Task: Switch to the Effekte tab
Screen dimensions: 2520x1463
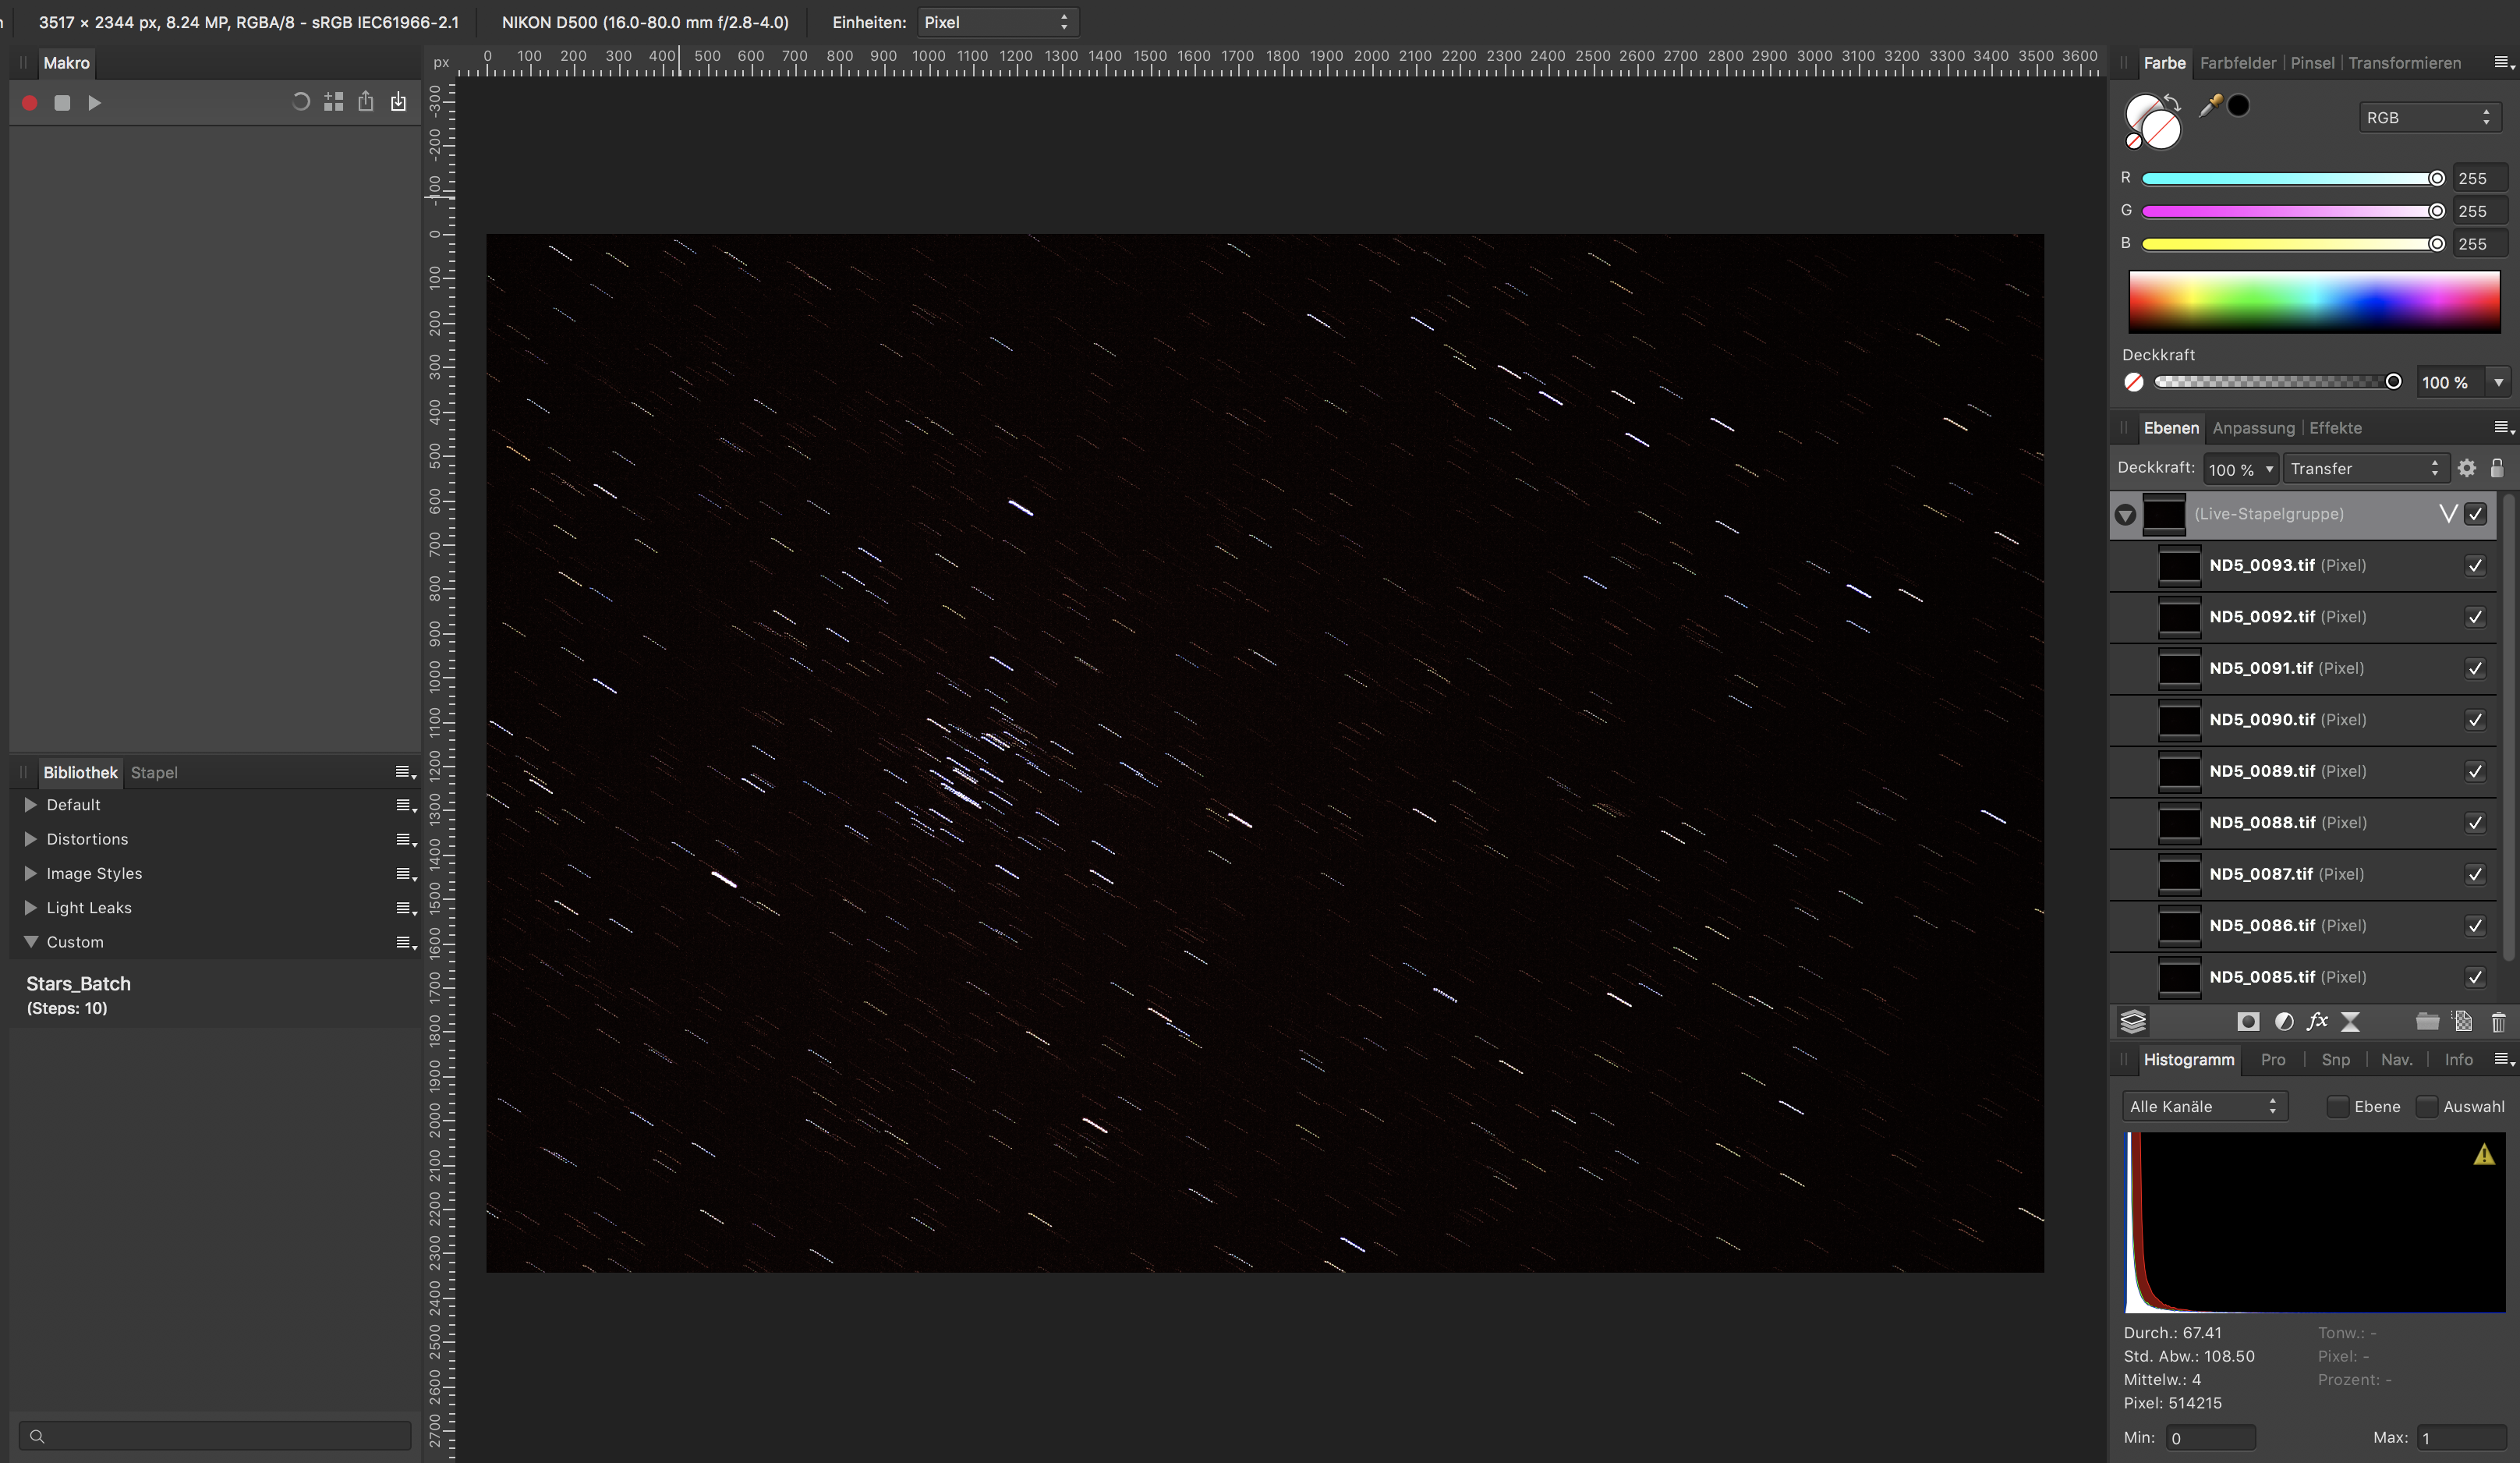Action: tap(2335, 428)
